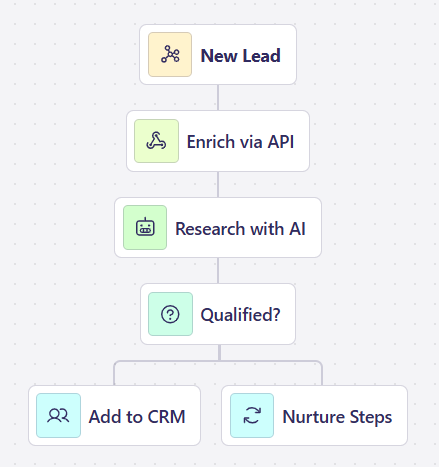Click connector between Research with AI and Qualified?
This screenshot has width=439, height=467.
(x=218, y=270)
